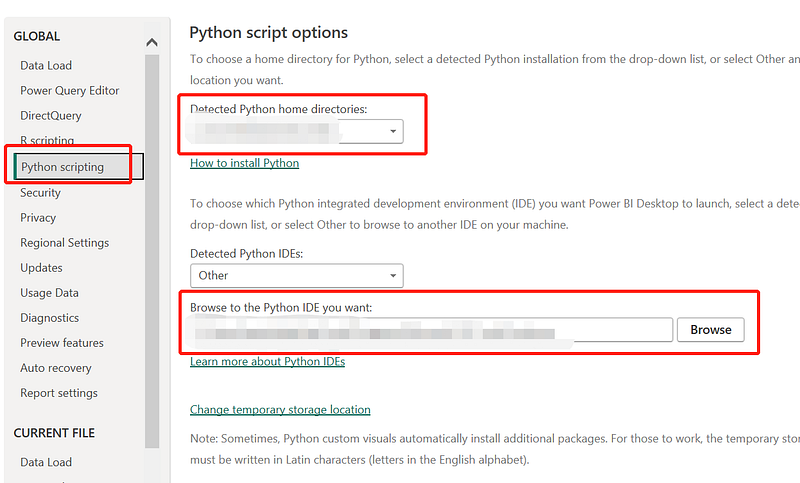
Task: Go to R scripting options
Action: click(x=47, y=140)
